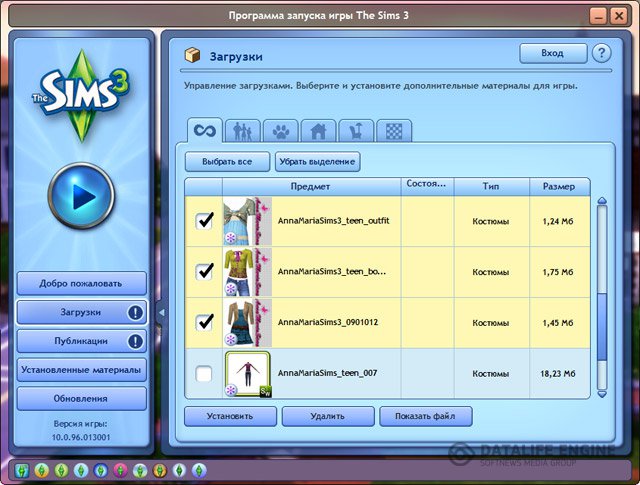Uncheck the AnnaMariaSims3_teen_bo... checkbox
The width and height of the screenshot is (640, 485).
(204, 271)
